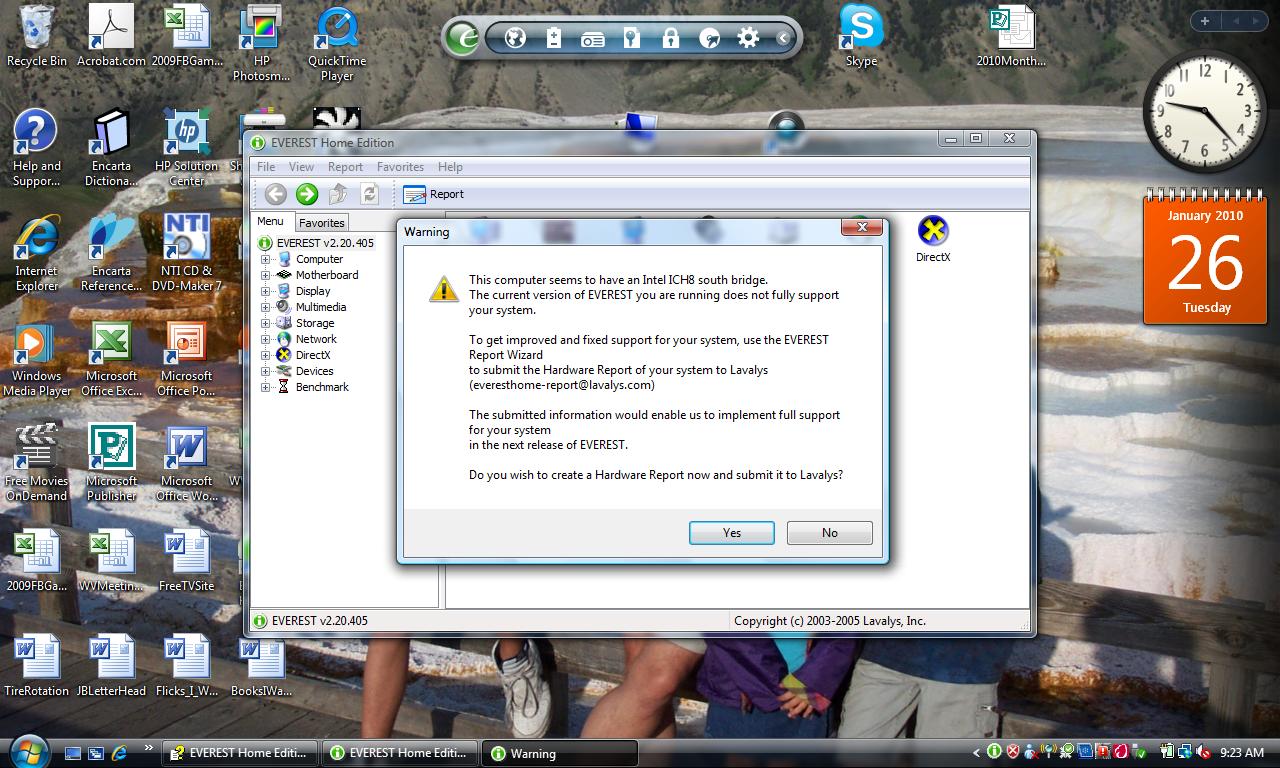Select the Multimedia speaker icon in tree
Screen dimensions: 1280x768
pyautogui.click(x=284, y=307)
